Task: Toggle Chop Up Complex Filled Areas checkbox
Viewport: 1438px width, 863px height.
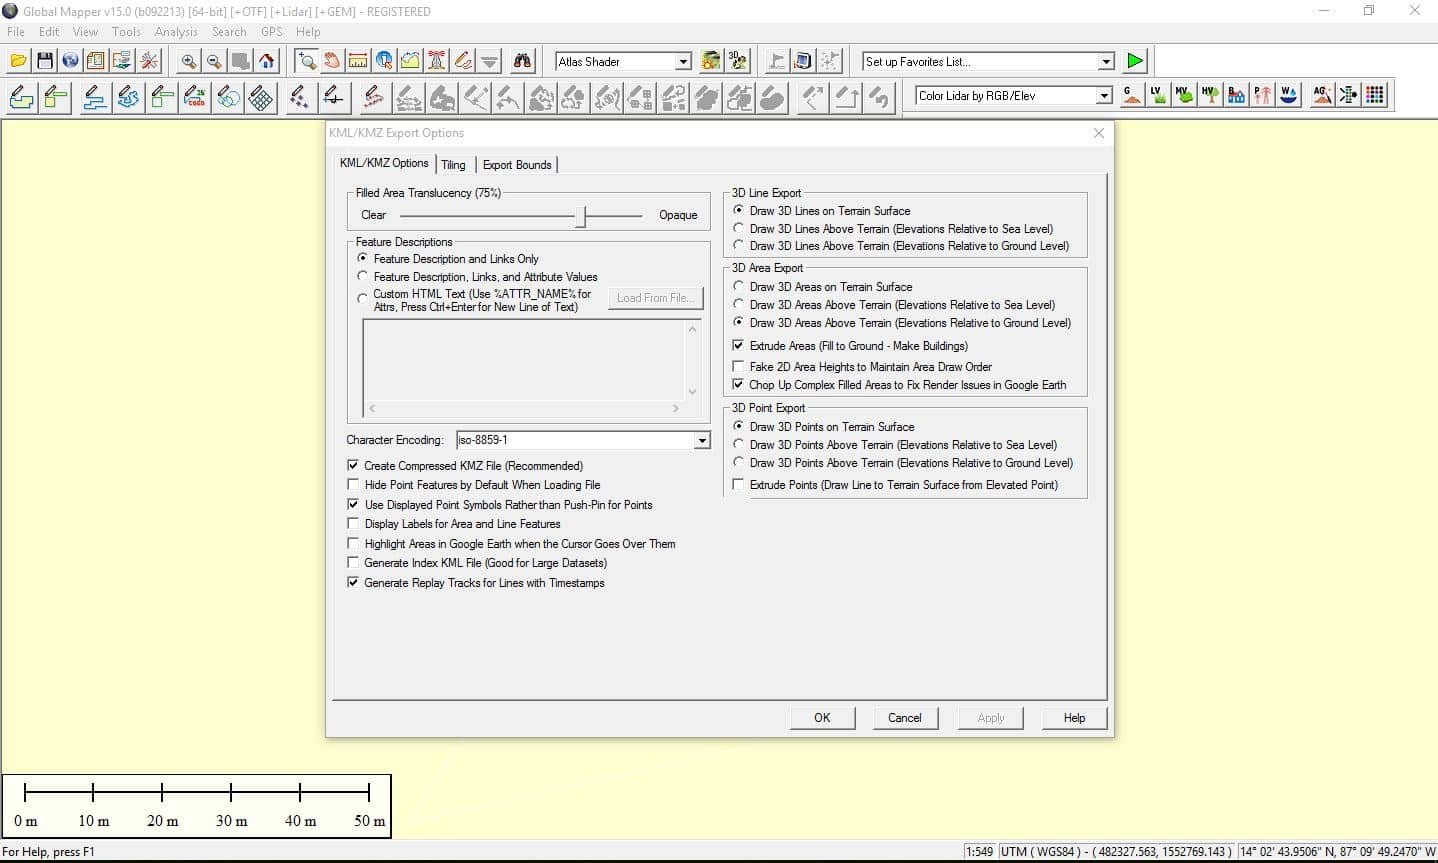Action: point(900,385)
